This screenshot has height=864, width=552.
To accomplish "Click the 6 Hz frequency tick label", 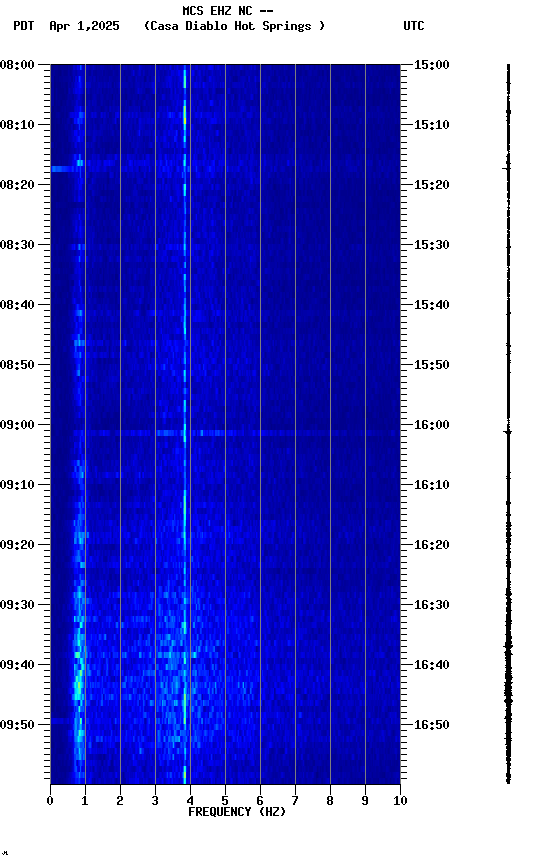I will click(260, 801).
